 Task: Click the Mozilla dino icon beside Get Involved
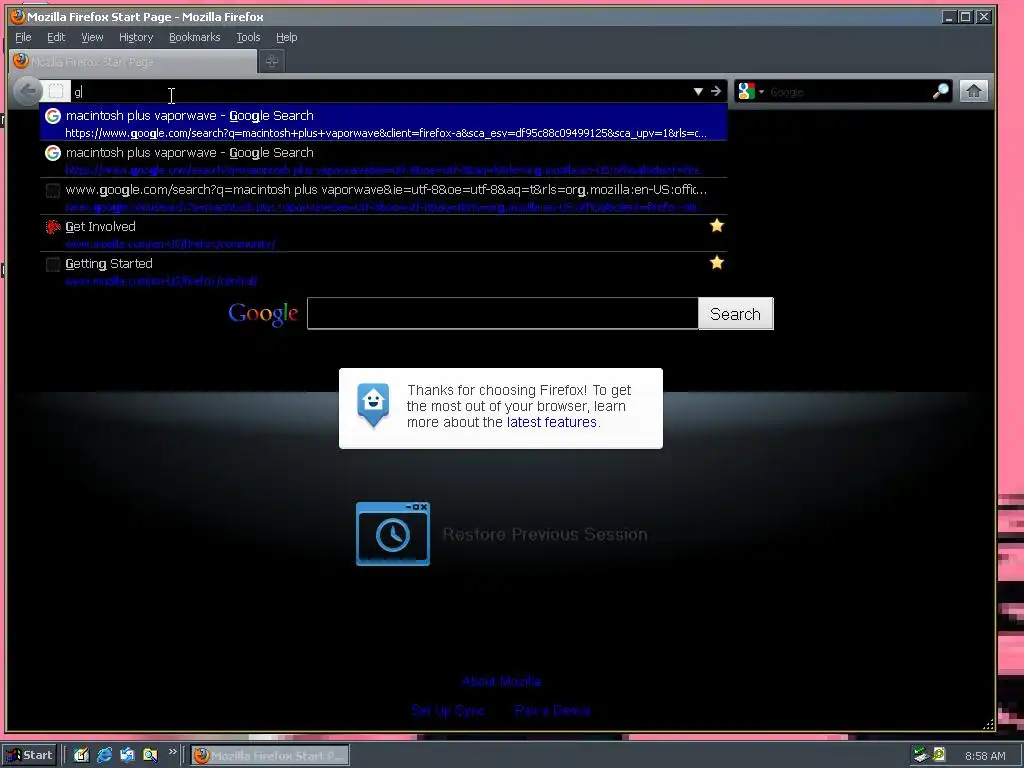tap(53, 227)
